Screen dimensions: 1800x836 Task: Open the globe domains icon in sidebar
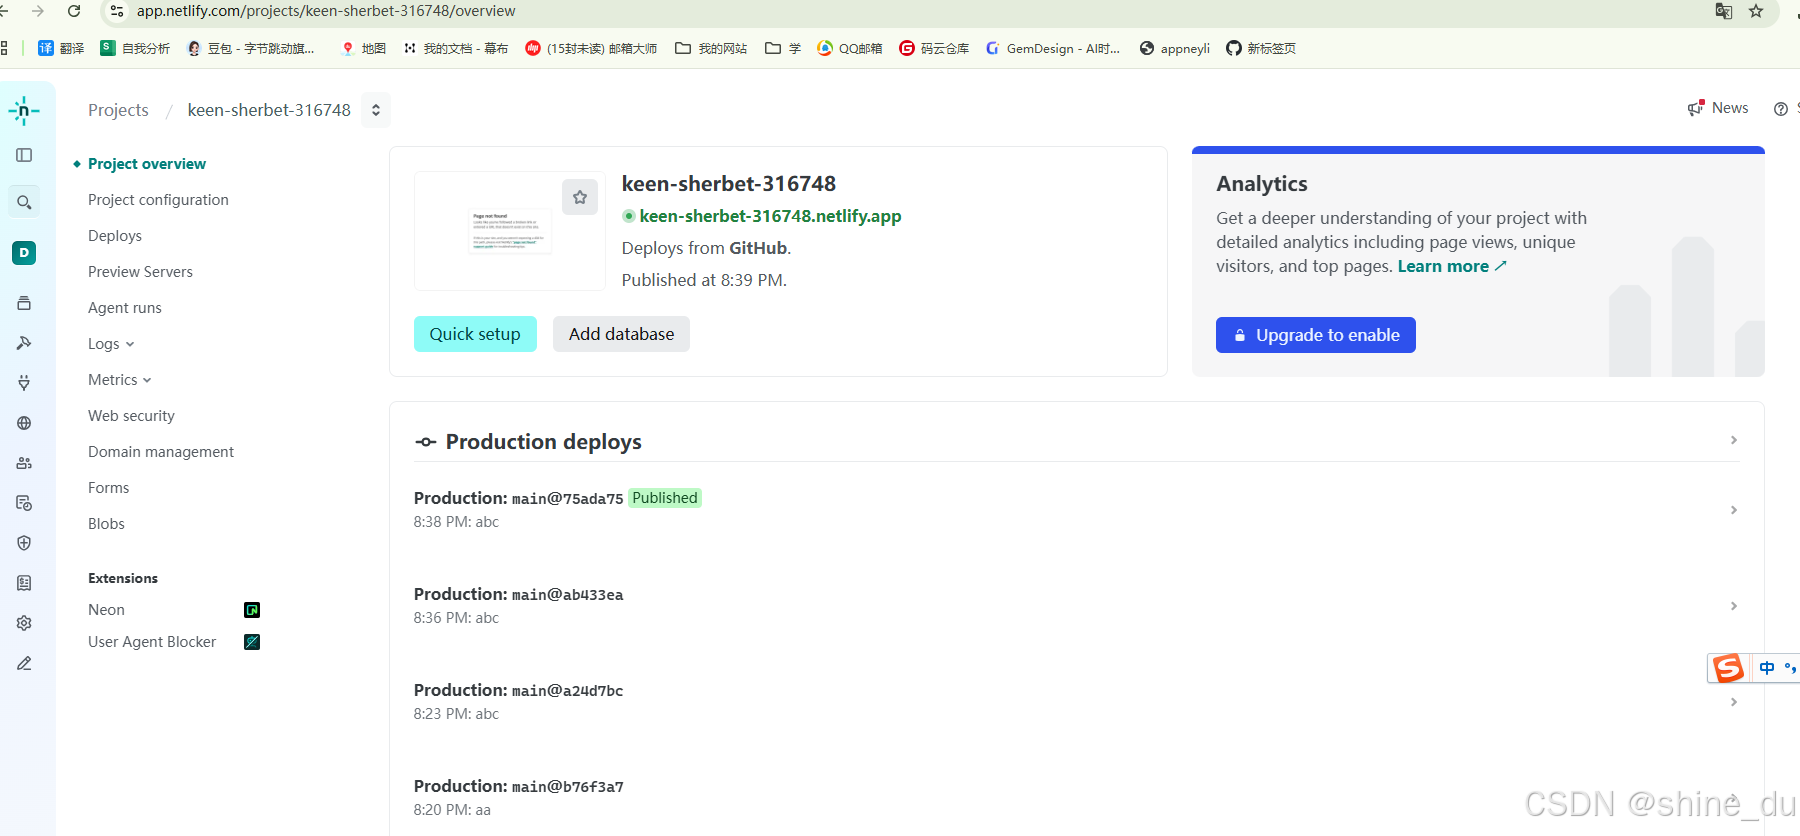(x=24, y=423)
